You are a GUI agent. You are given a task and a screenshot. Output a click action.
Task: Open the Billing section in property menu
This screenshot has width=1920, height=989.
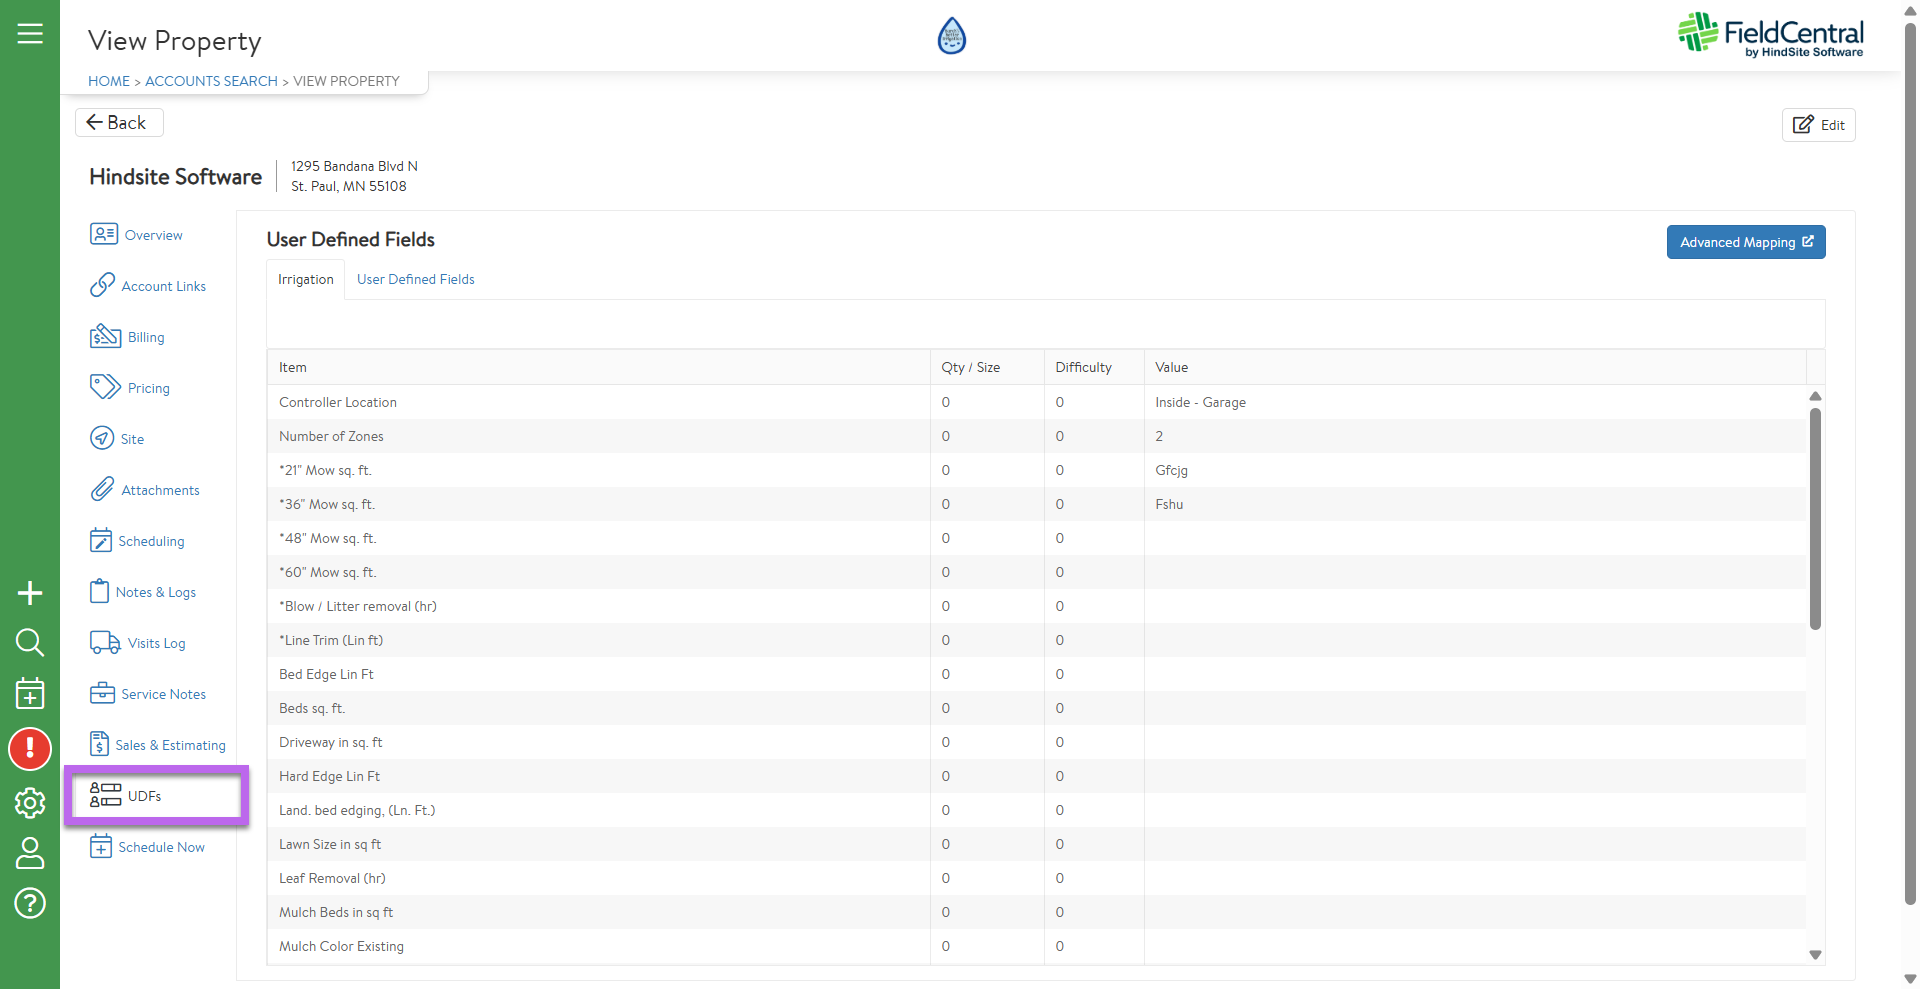tap(145, 337)
